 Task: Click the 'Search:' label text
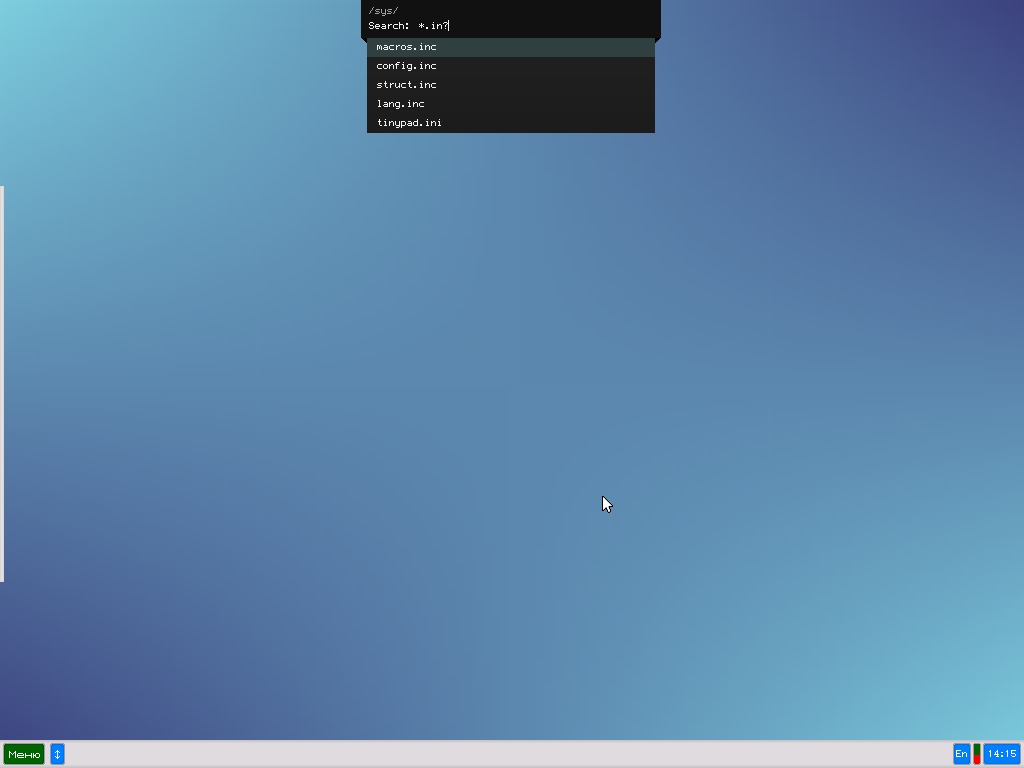click(389, 26)
